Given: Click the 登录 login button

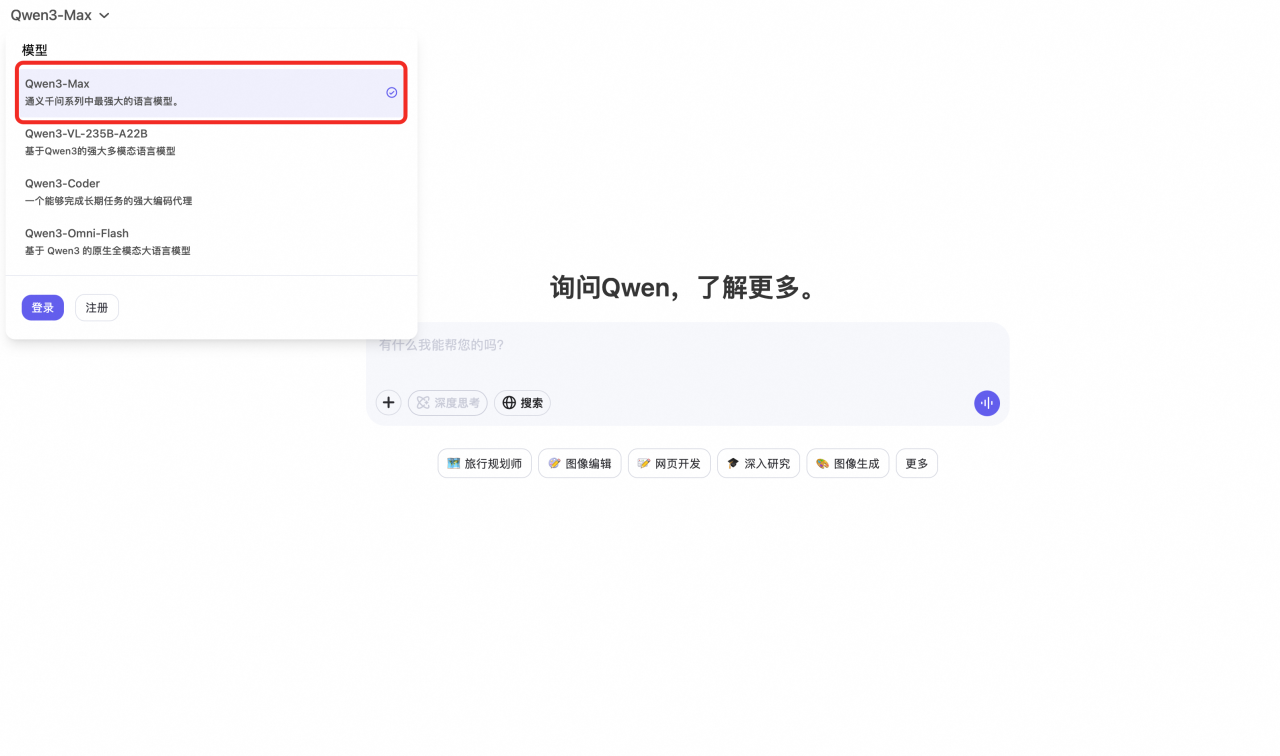Looking at the screenshot, I should coord(42,307).
